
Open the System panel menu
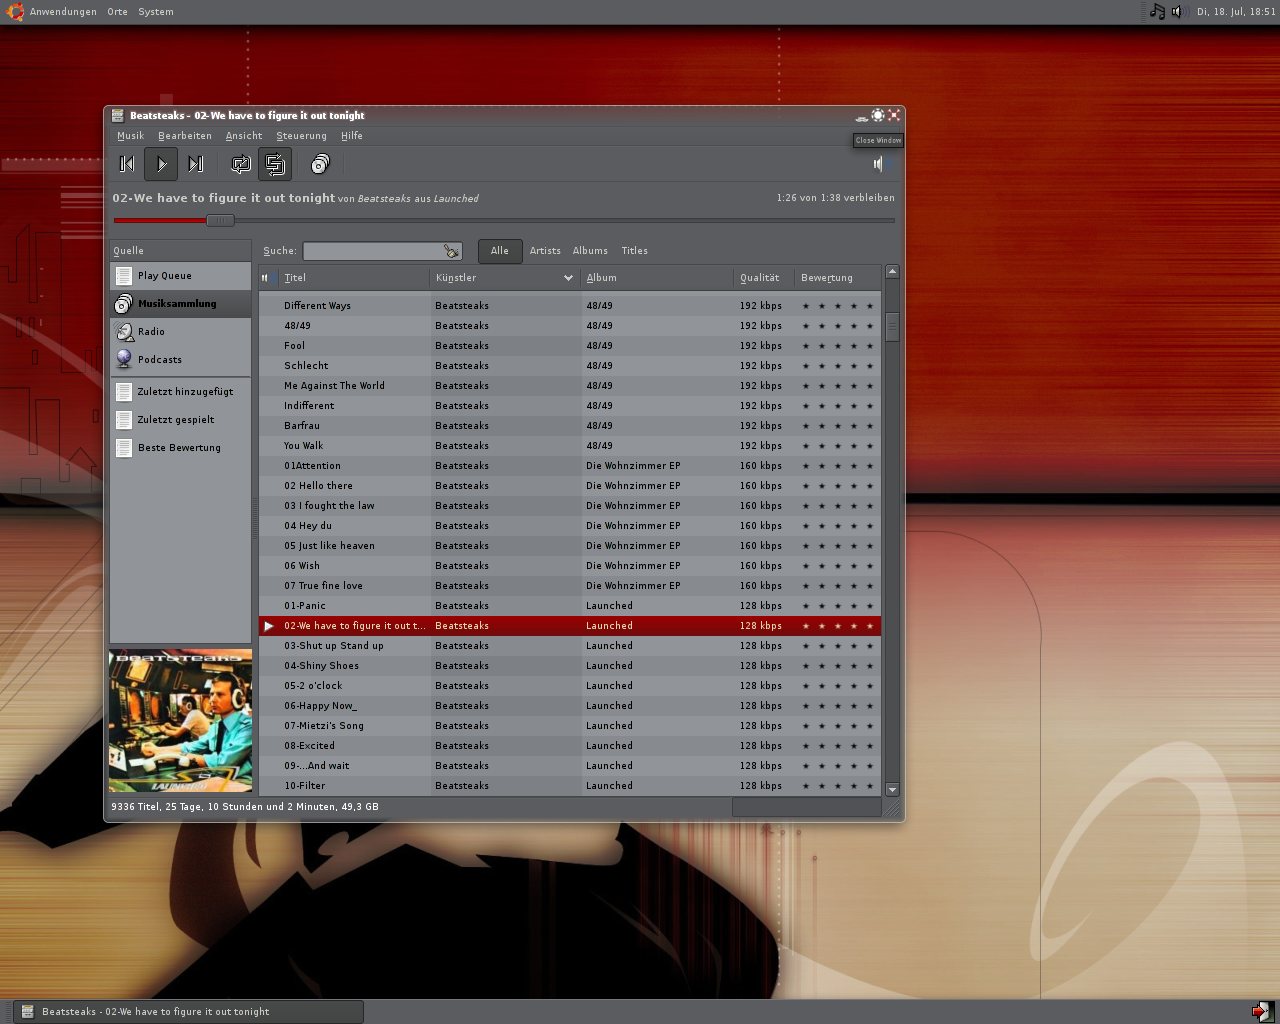tap(155, 12)
